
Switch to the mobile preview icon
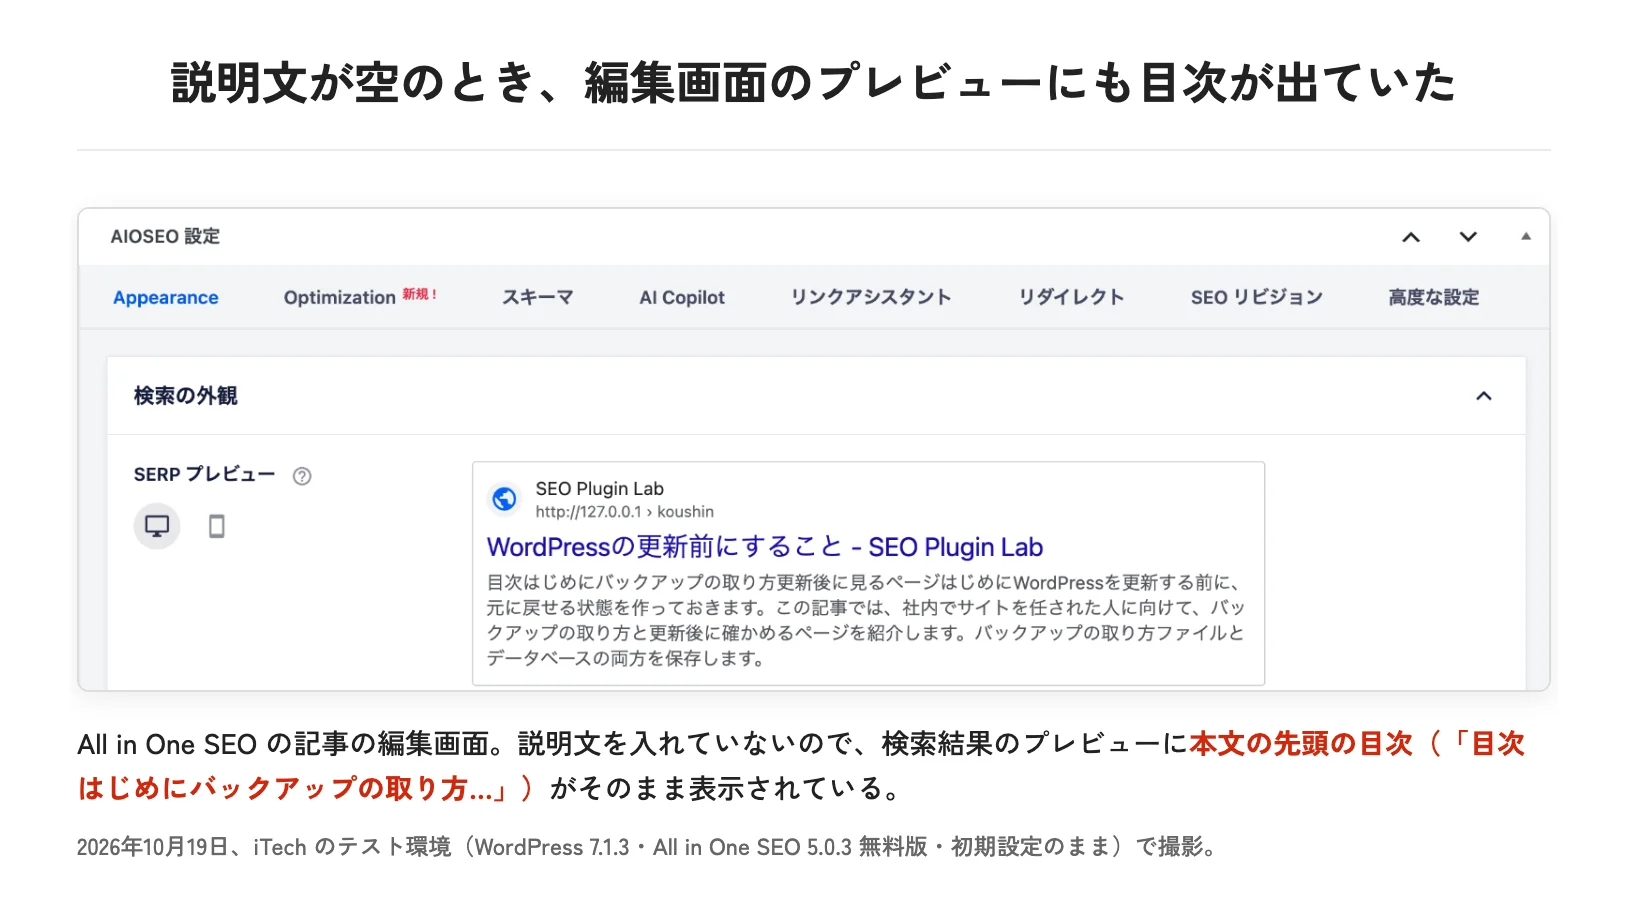pos(216,526)
